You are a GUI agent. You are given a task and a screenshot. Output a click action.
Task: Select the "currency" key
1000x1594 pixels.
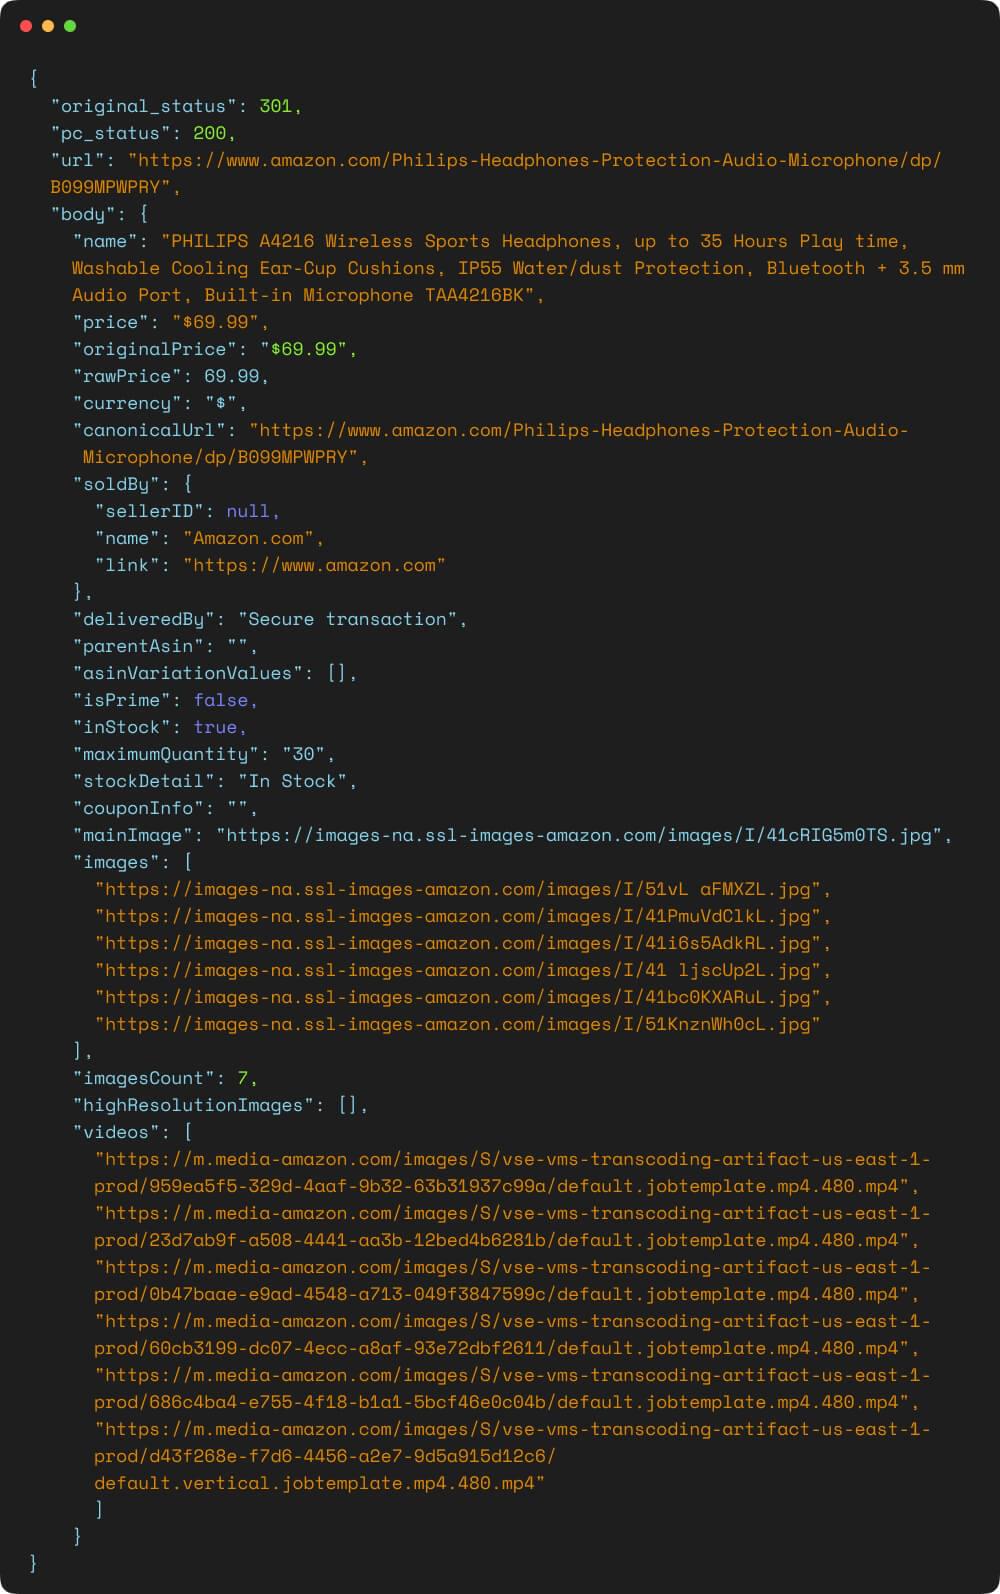point(133,403)
